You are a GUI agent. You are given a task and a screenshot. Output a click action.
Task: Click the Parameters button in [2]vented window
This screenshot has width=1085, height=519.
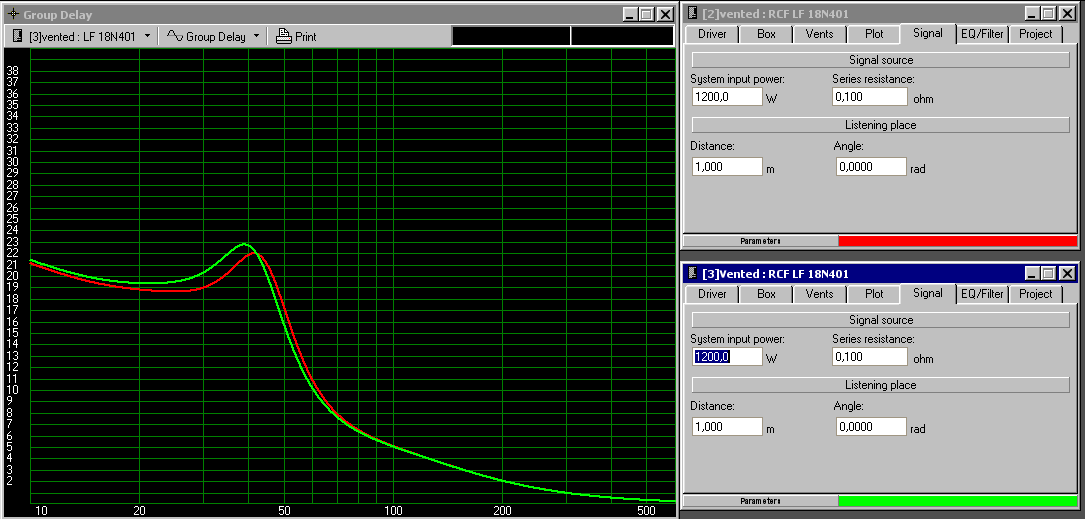[760, 241]
